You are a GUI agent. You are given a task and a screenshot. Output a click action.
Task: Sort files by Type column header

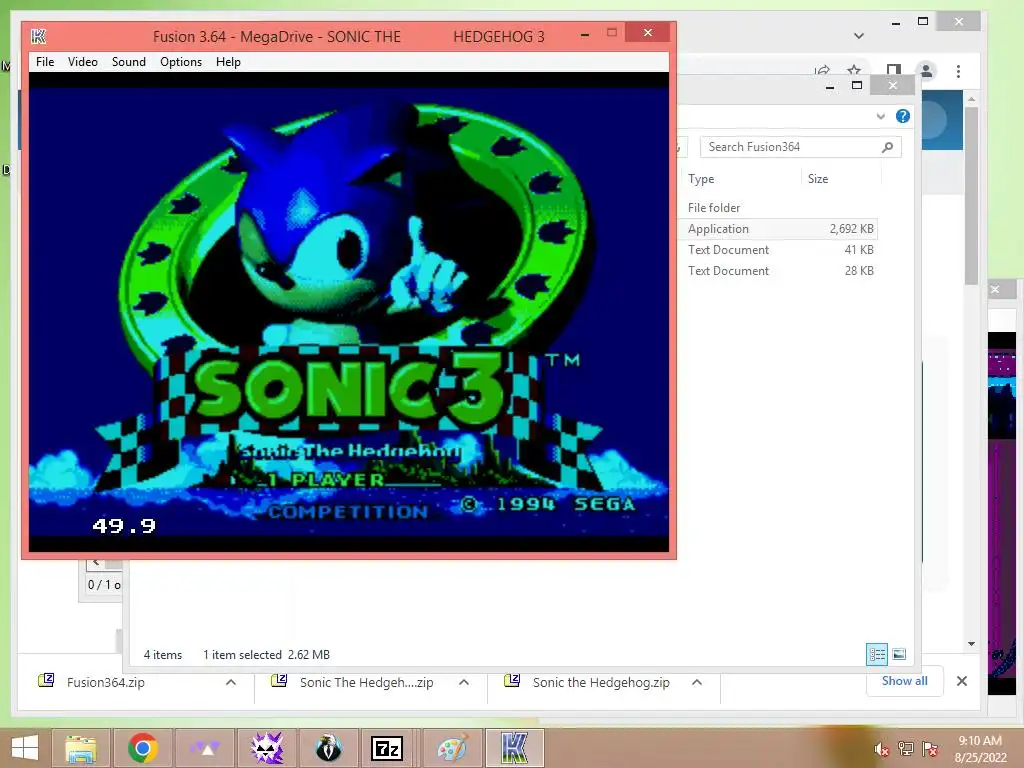click(x=701, y=179)
